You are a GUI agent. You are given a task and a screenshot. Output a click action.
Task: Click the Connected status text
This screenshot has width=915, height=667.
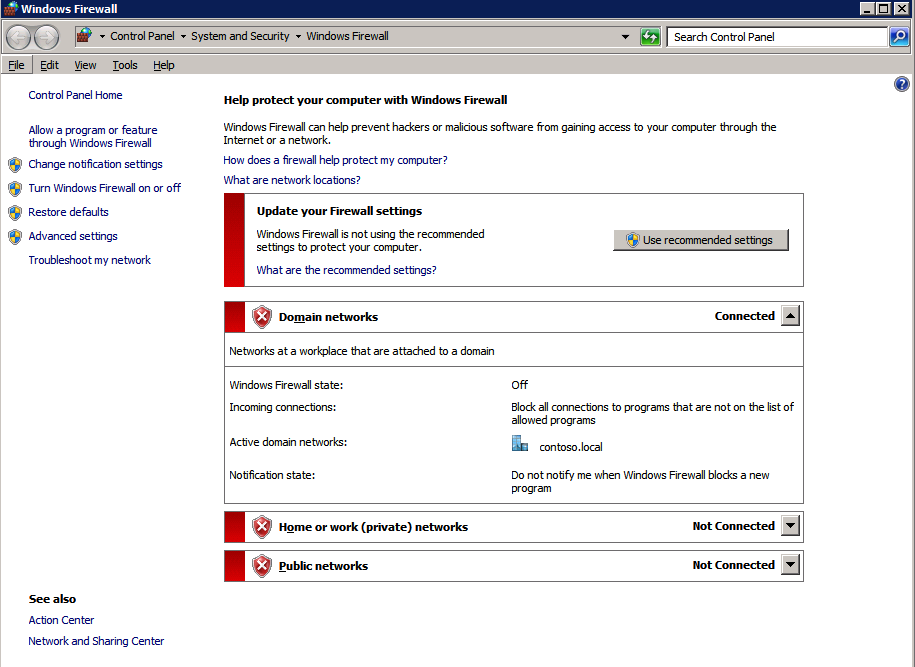click(x=745, y=316)
